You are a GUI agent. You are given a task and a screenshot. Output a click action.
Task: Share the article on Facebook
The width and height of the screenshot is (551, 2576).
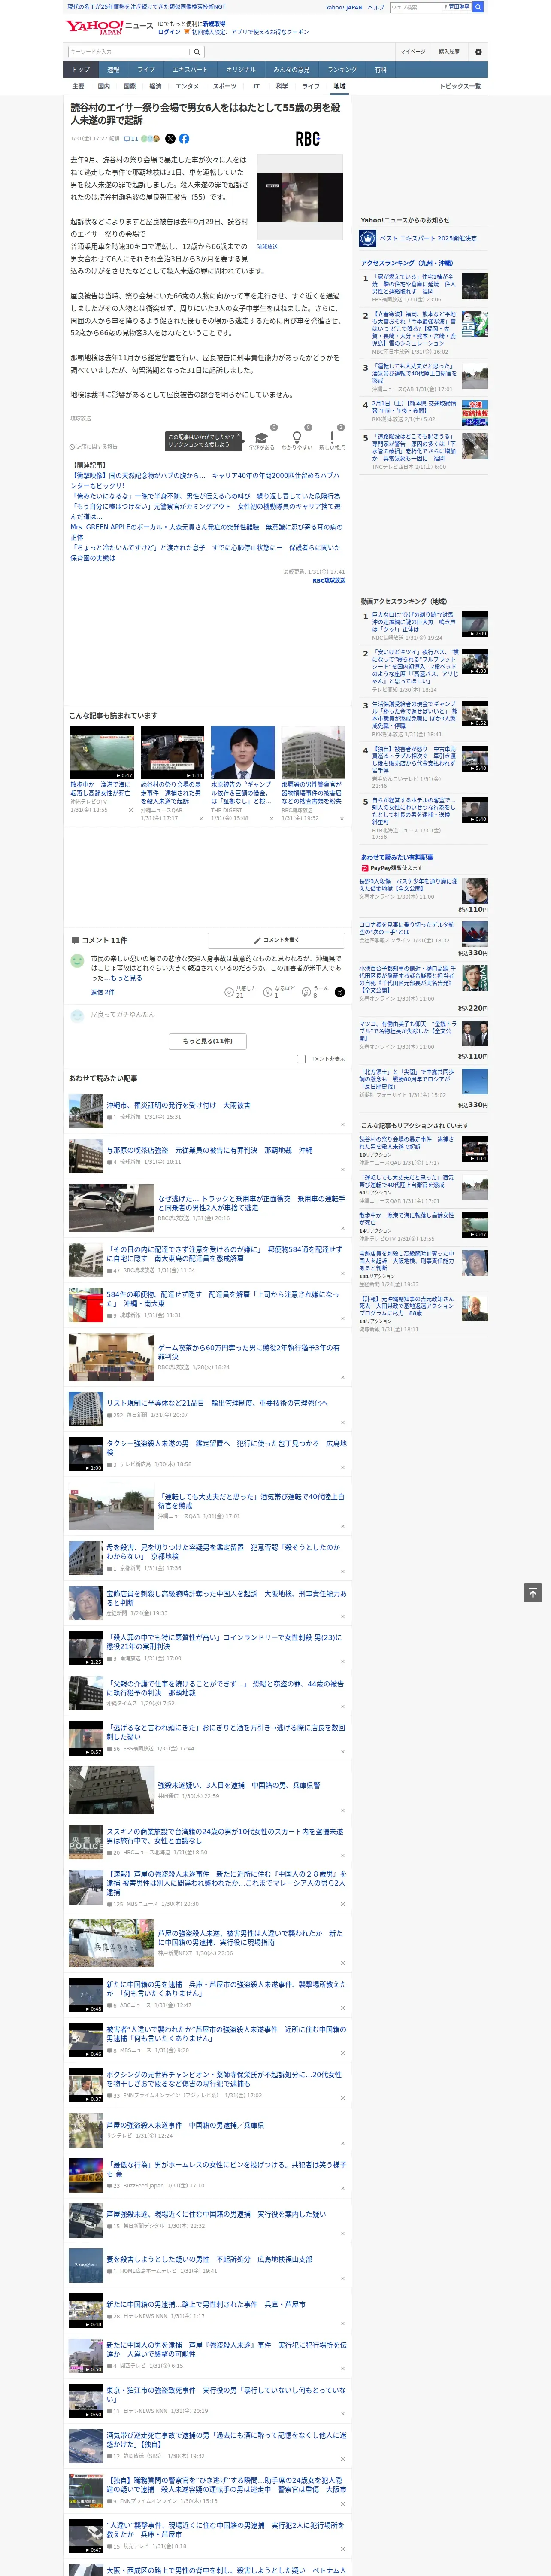(x=184, y=139)
